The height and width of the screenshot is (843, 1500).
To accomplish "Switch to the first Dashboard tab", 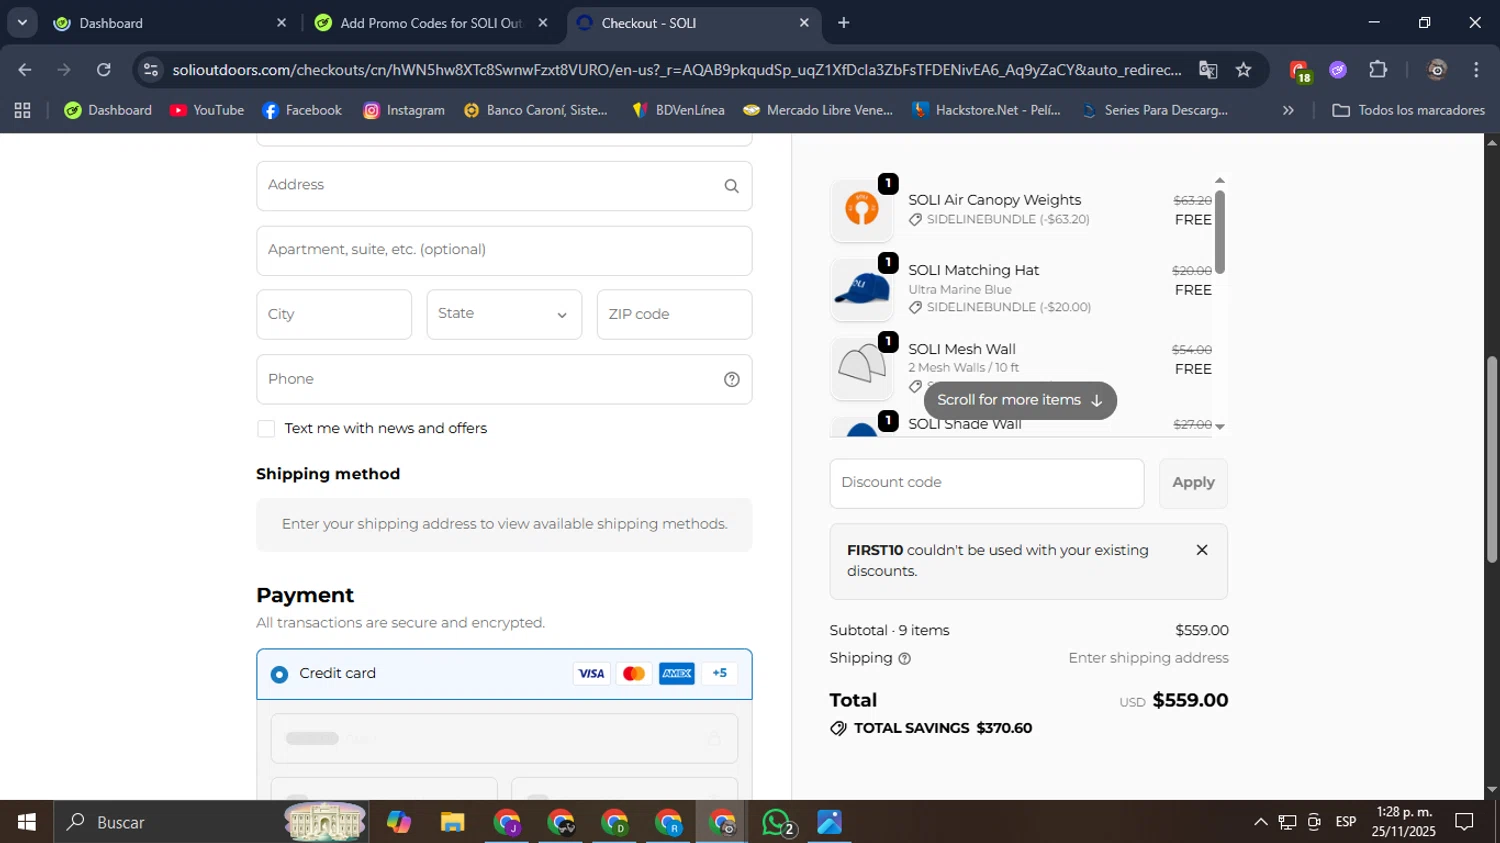I will 168,23.
